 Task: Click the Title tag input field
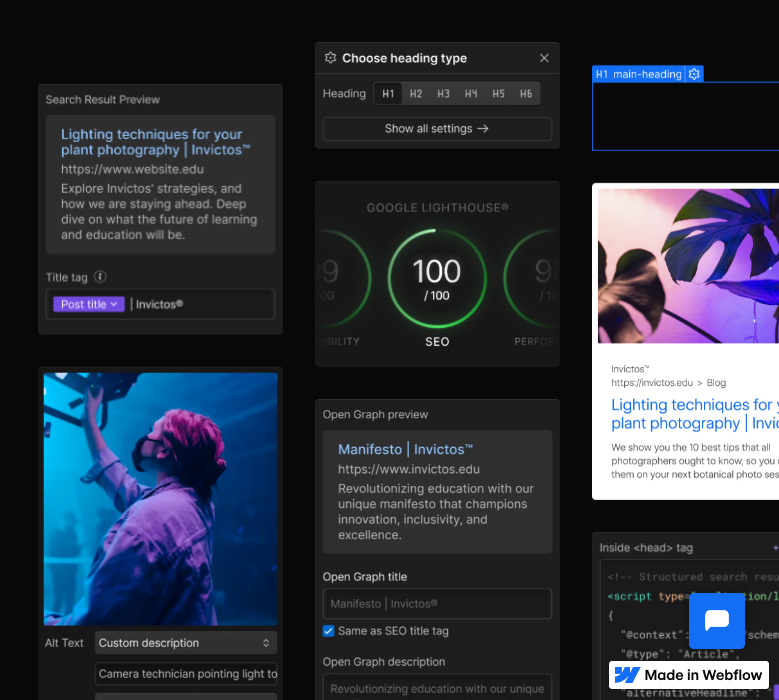160,304
